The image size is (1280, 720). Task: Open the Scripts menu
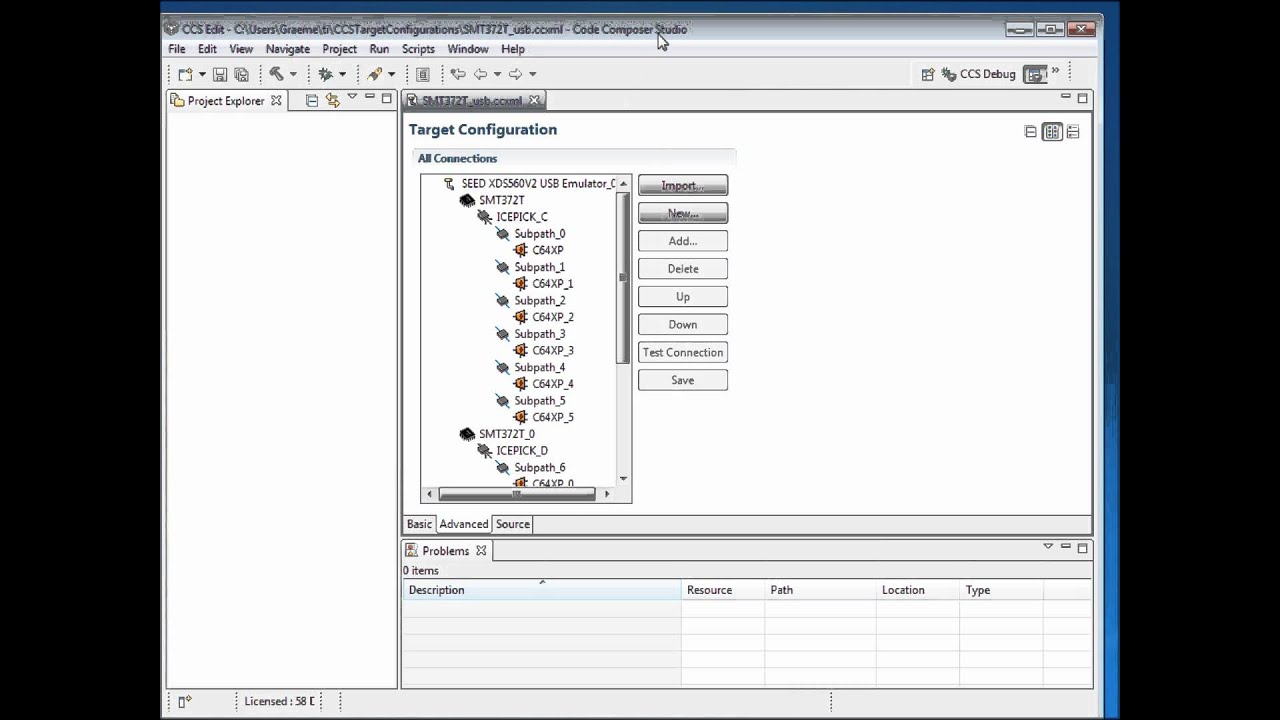point(418,49)
